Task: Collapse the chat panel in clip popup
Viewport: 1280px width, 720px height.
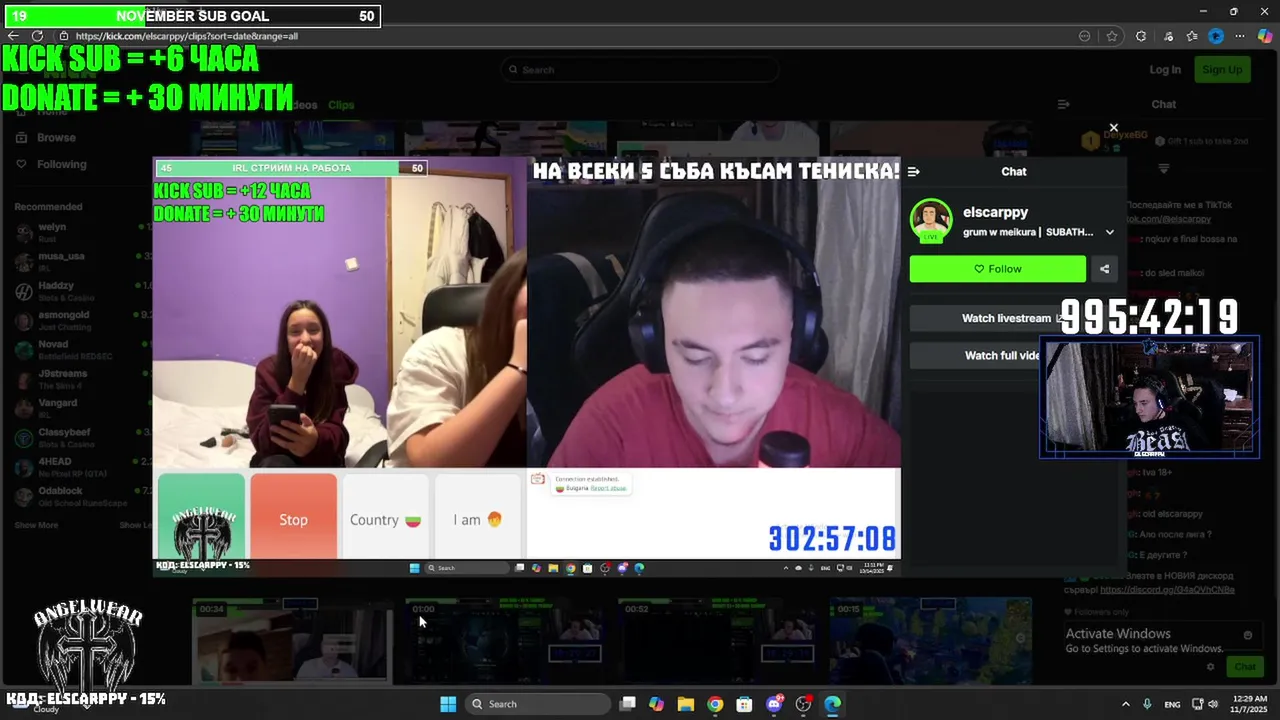Action: [x=913, y=172]
